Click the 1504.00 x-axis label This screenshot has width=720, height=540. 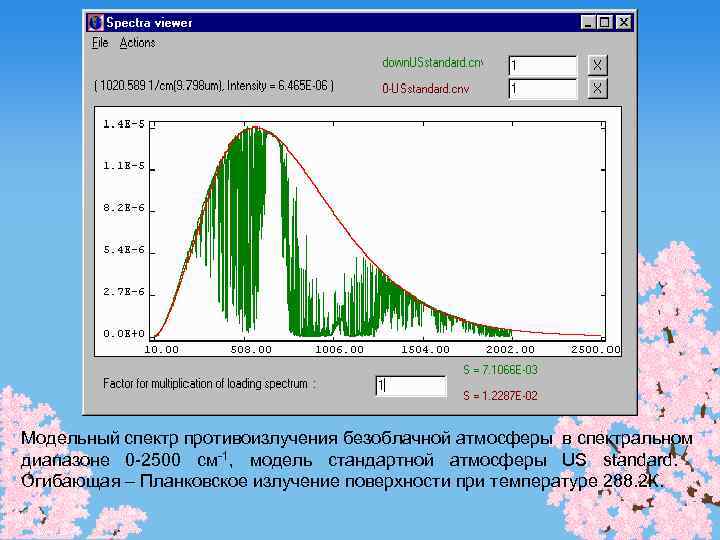point(425,349)
